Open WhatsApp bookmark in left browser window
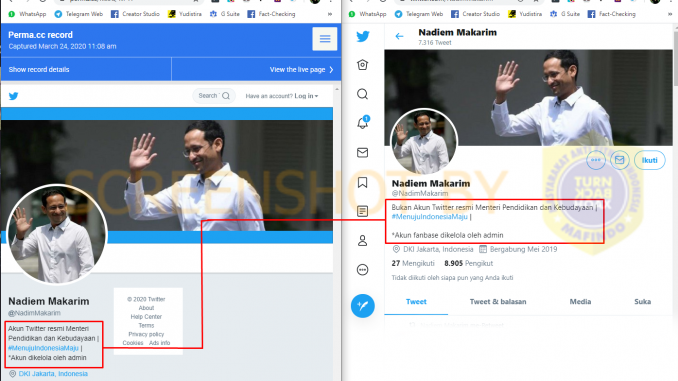This screenshot has height=381, width=678. point(27,14)
